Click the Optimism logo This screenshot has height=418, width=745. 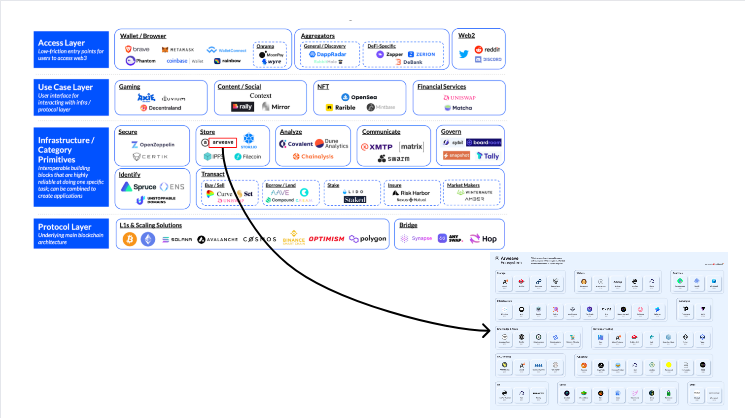(326, 239)
